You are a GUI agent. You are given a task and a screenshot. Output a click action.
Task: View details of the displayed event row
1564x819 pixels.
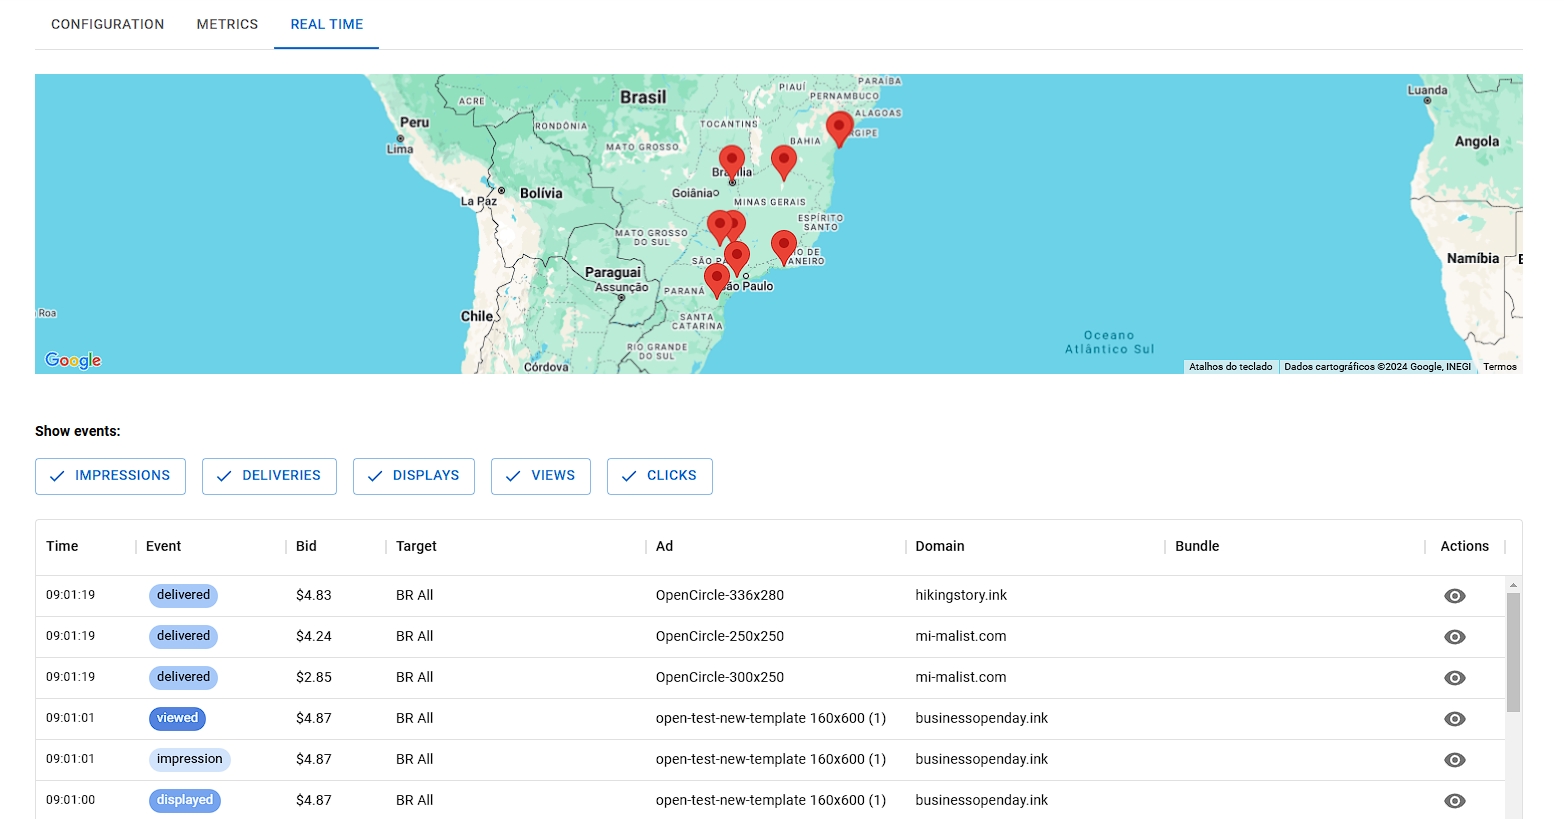click(1454, 800)
